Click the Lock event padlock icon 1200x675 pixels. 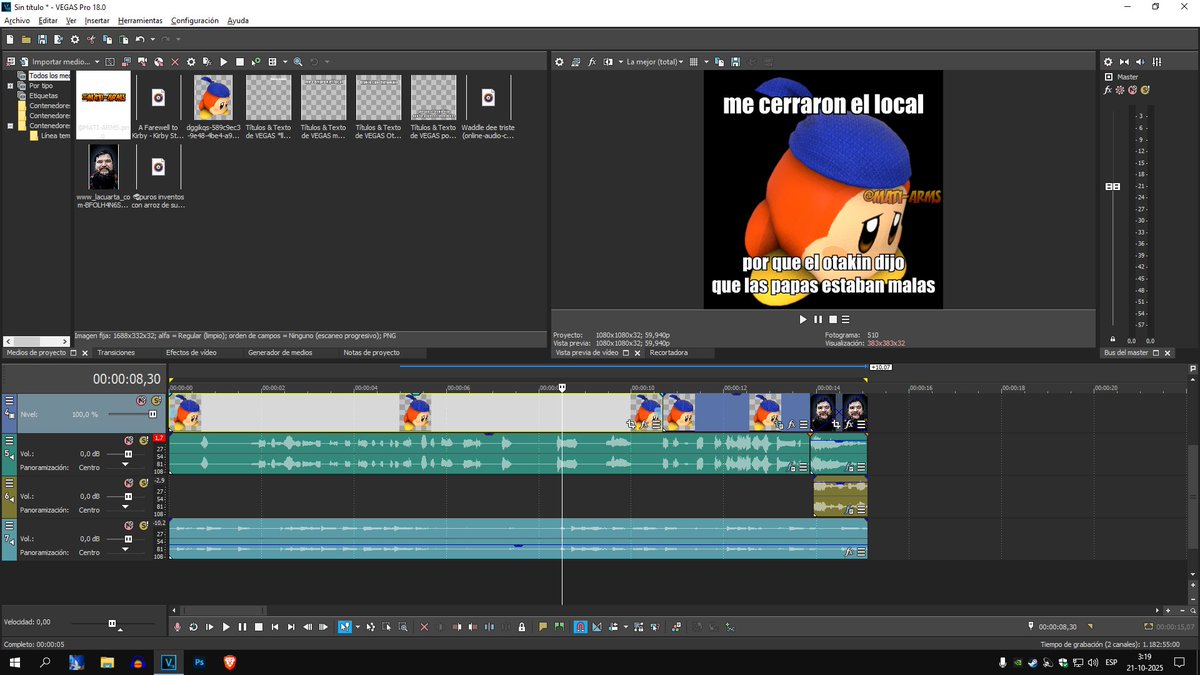tap(521, 627)
